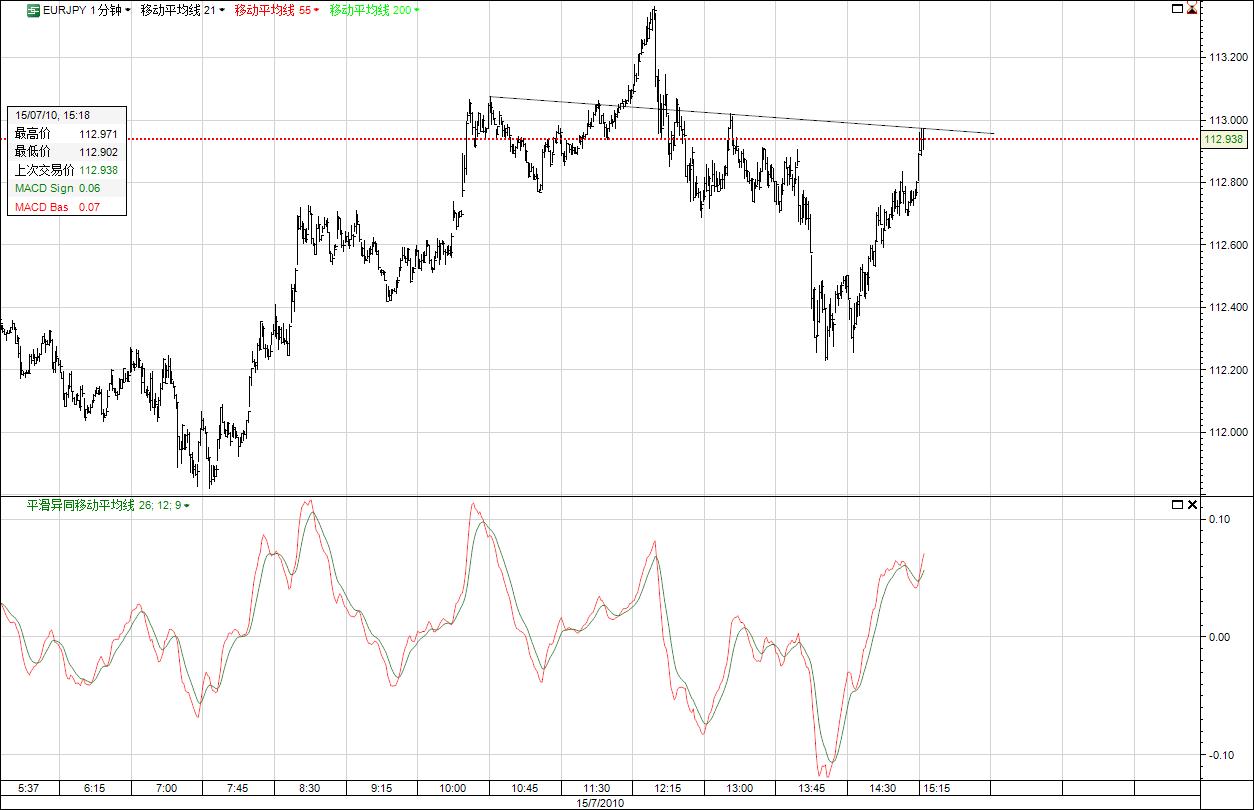Select the 最低价 112.902 data row

pyautogui.click(x=67, y=152)
